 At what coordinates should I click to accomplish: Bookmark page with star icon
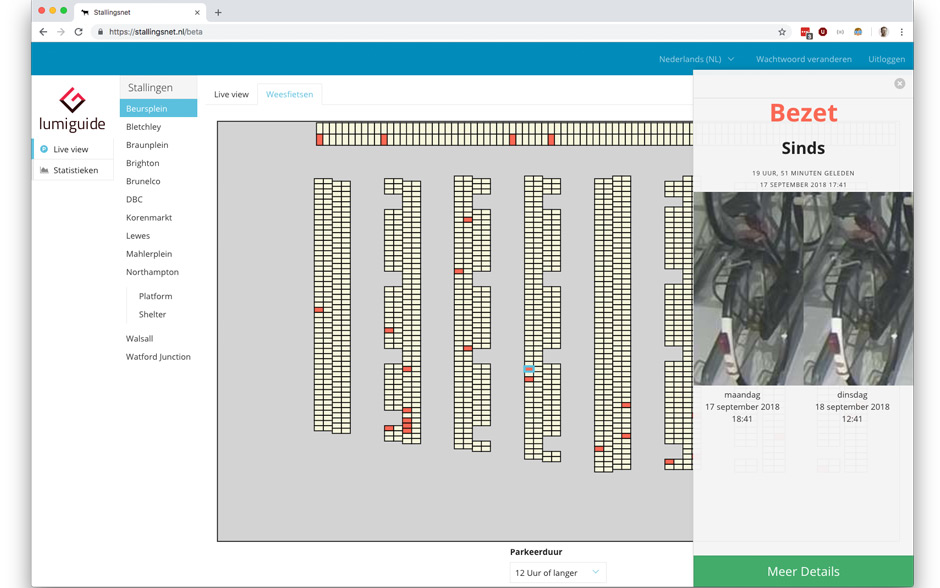click(782, 32)
